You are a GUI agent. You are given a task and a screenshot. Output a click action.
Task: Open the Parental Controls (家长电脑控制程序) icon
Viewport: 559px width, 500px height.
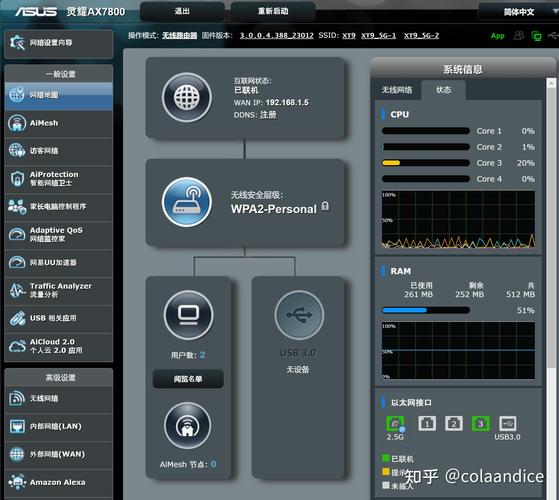pos(17,206)
